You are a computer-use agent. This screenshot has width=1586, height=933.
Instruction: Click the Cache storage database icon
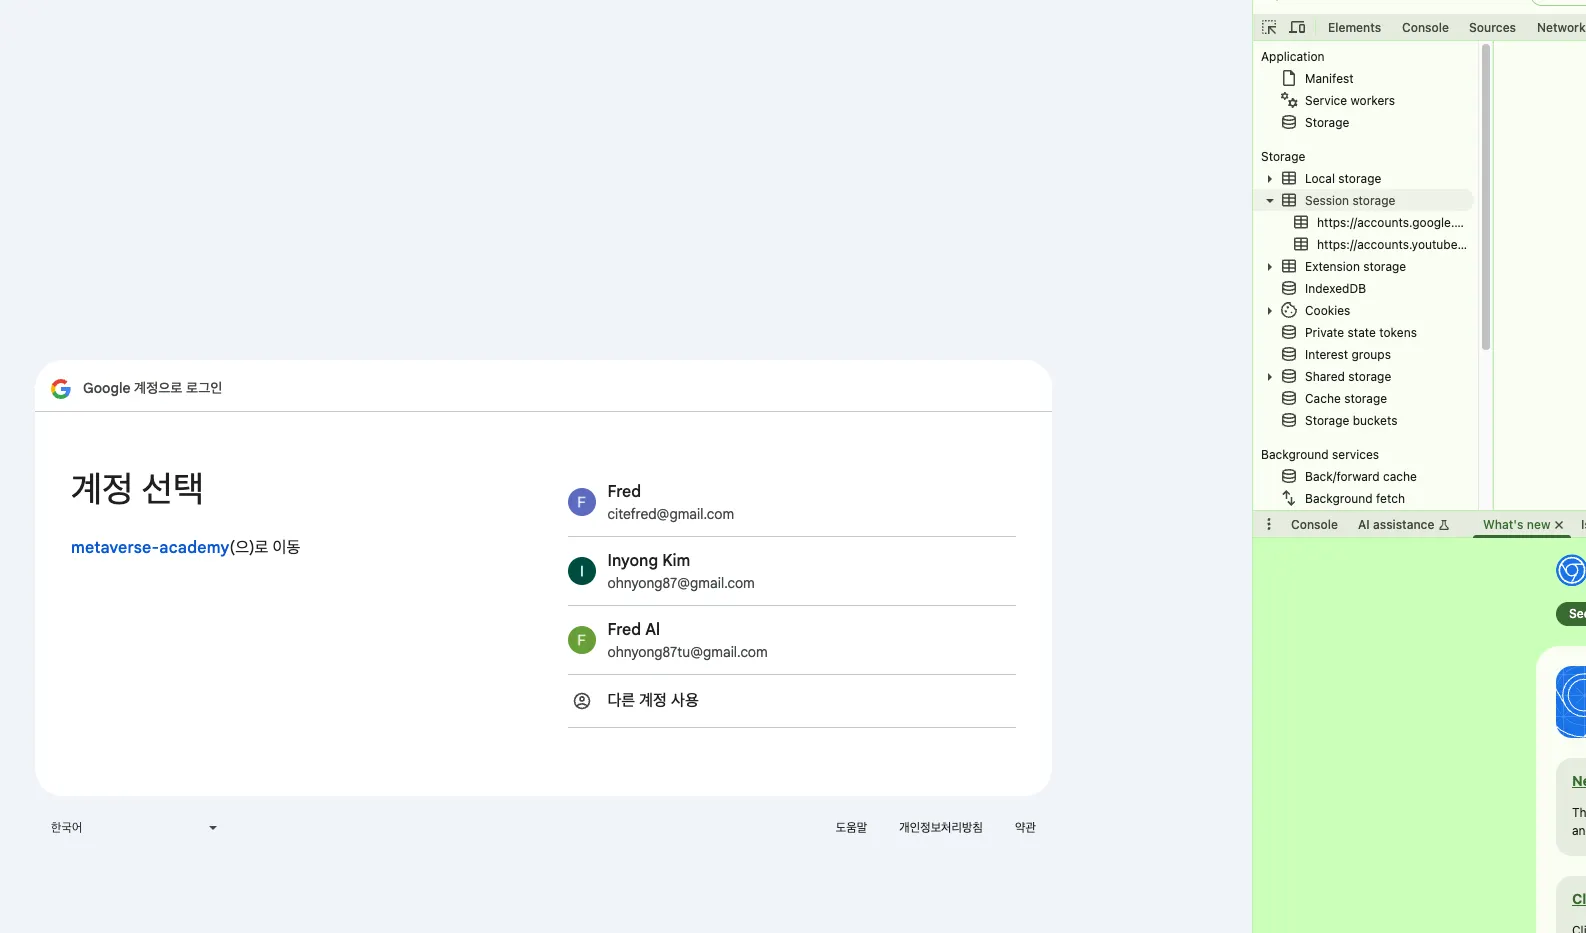(1289, 398)
